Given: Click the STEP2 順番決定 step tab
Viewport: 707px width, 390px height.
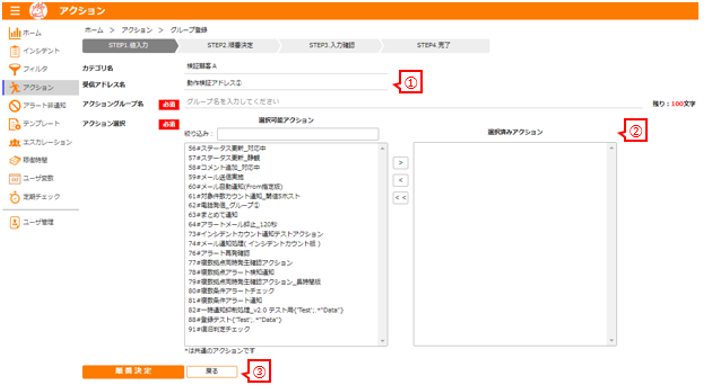Looking at the screenshot, I should click(230, 46).
